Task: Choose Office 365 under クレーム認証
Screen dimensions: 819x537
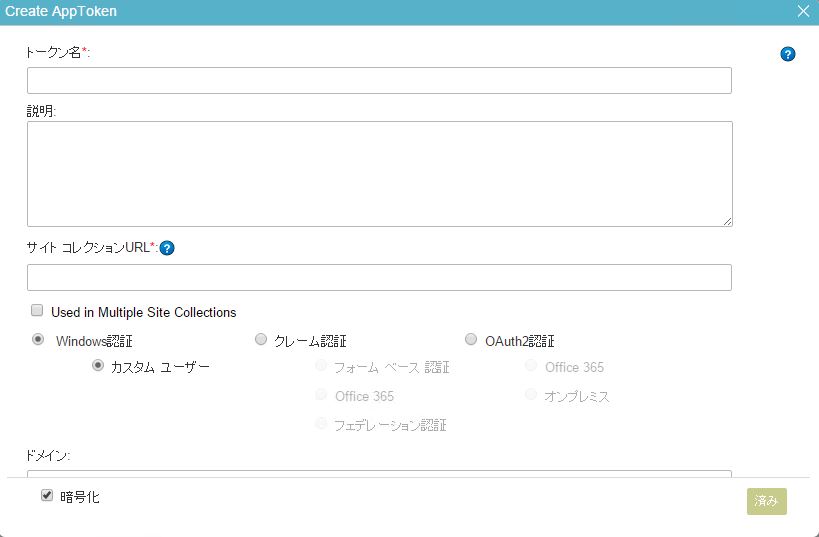Action: (321, 394)
